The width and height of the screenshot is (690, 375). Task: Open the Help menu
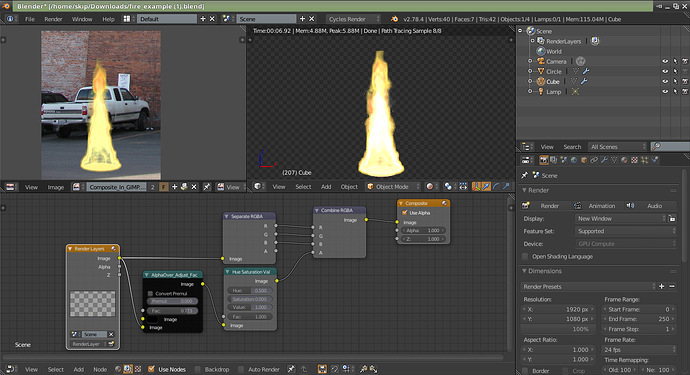108,19
